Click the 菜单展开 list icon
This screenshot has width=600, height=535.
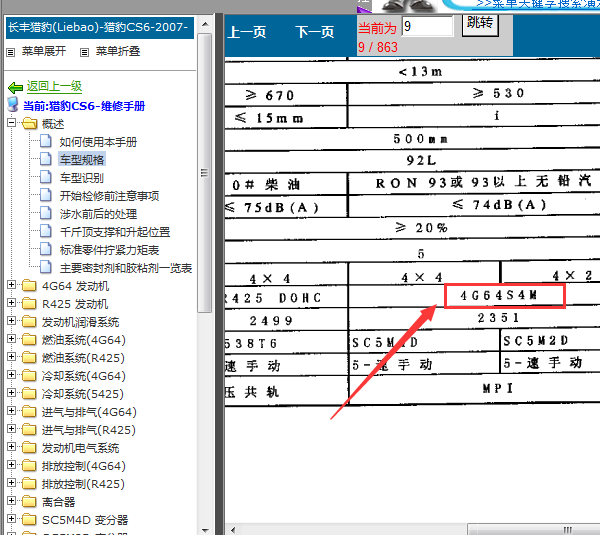11,52
